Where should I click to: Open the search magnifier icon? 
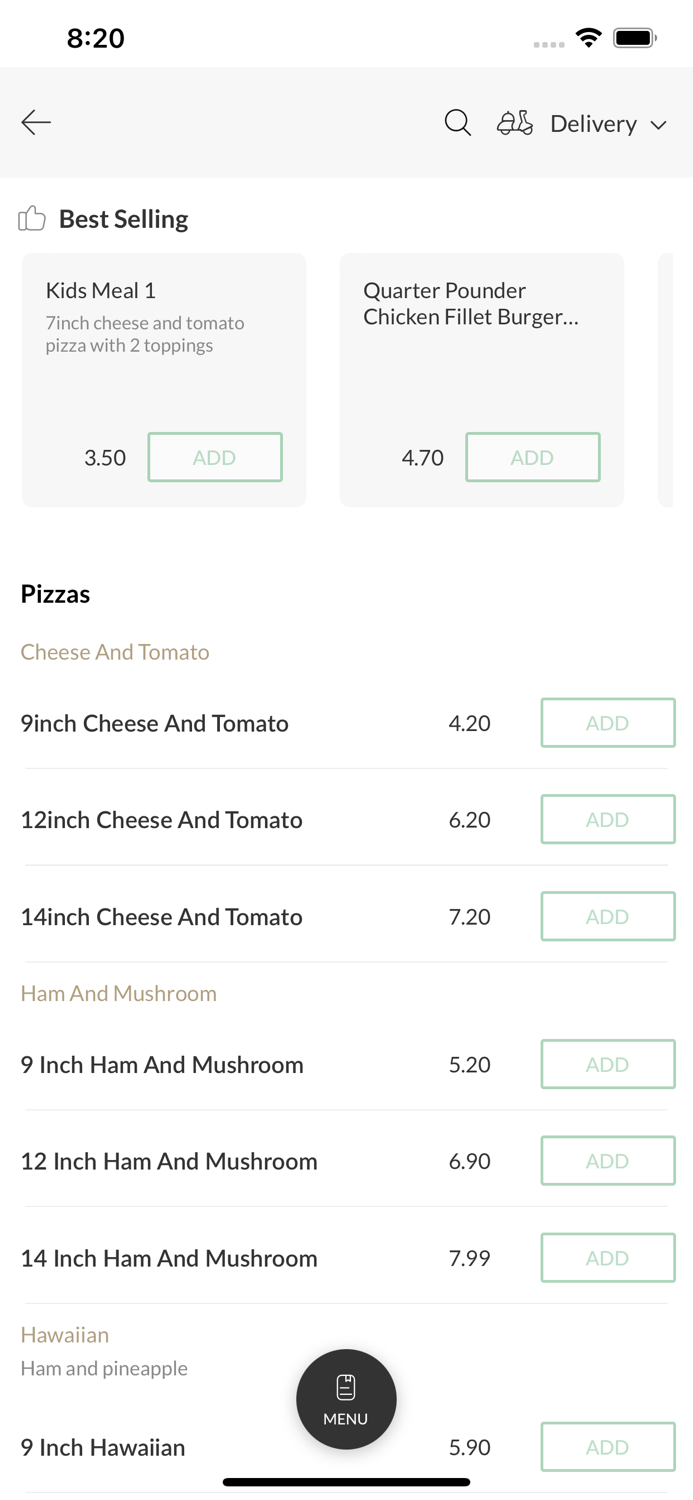pyautogui.click(x=458, y=122)
